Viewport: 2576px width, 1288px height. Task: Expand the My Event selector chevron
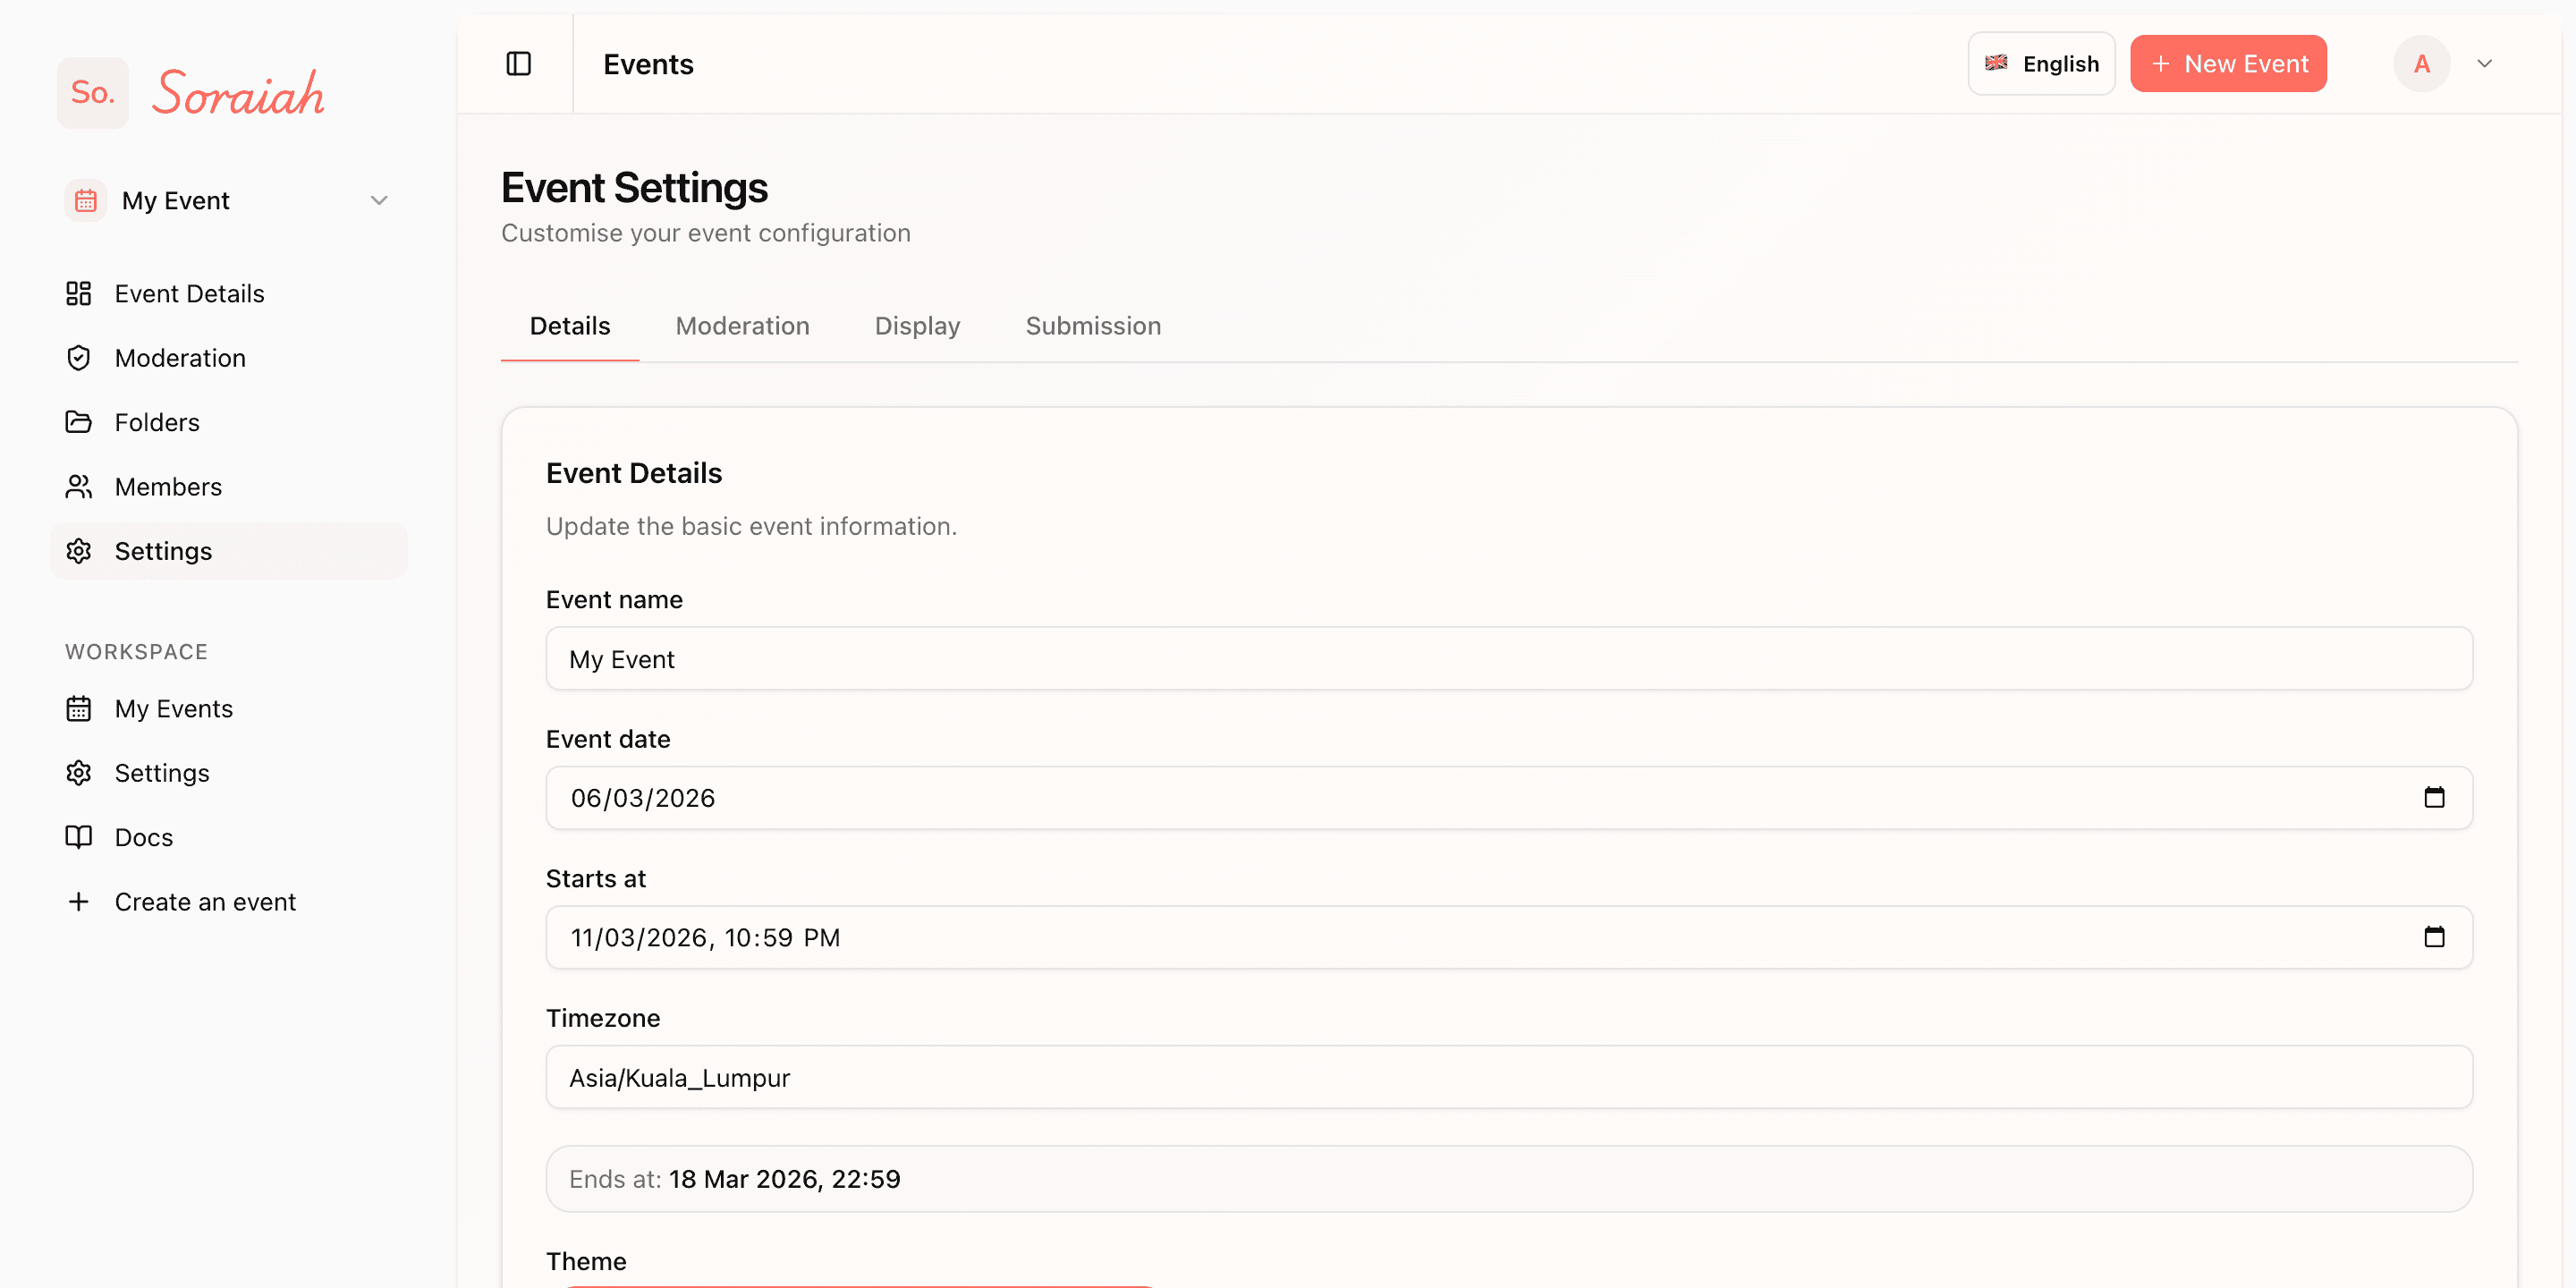378,200
